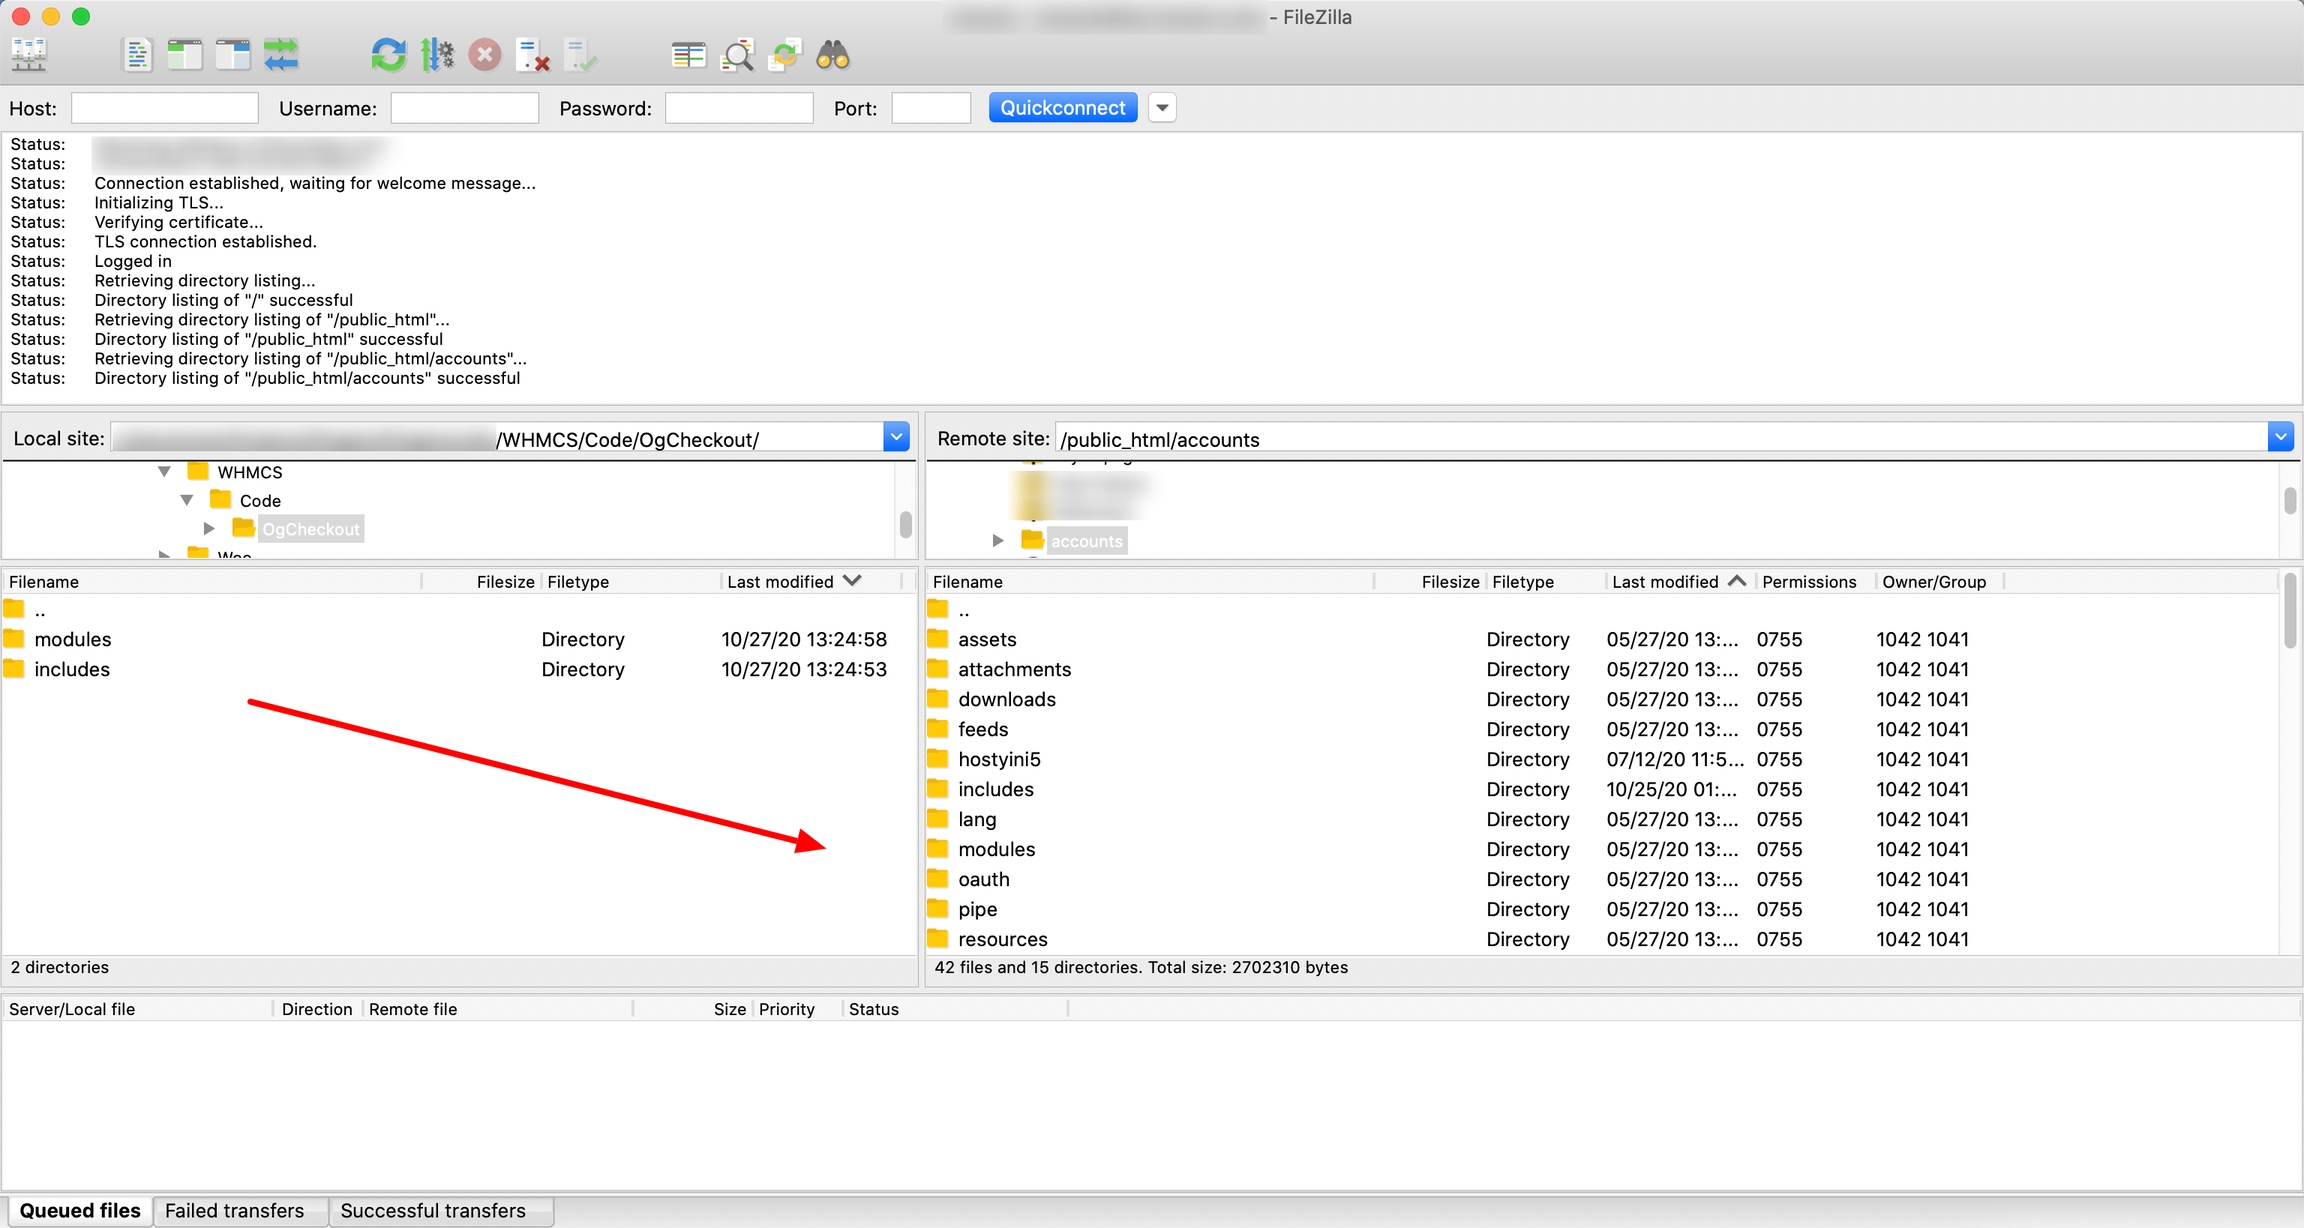Switch to Failed transfers tab
The image size is (2304, 1228).
pyautogui.click(x=234, y=1211)
